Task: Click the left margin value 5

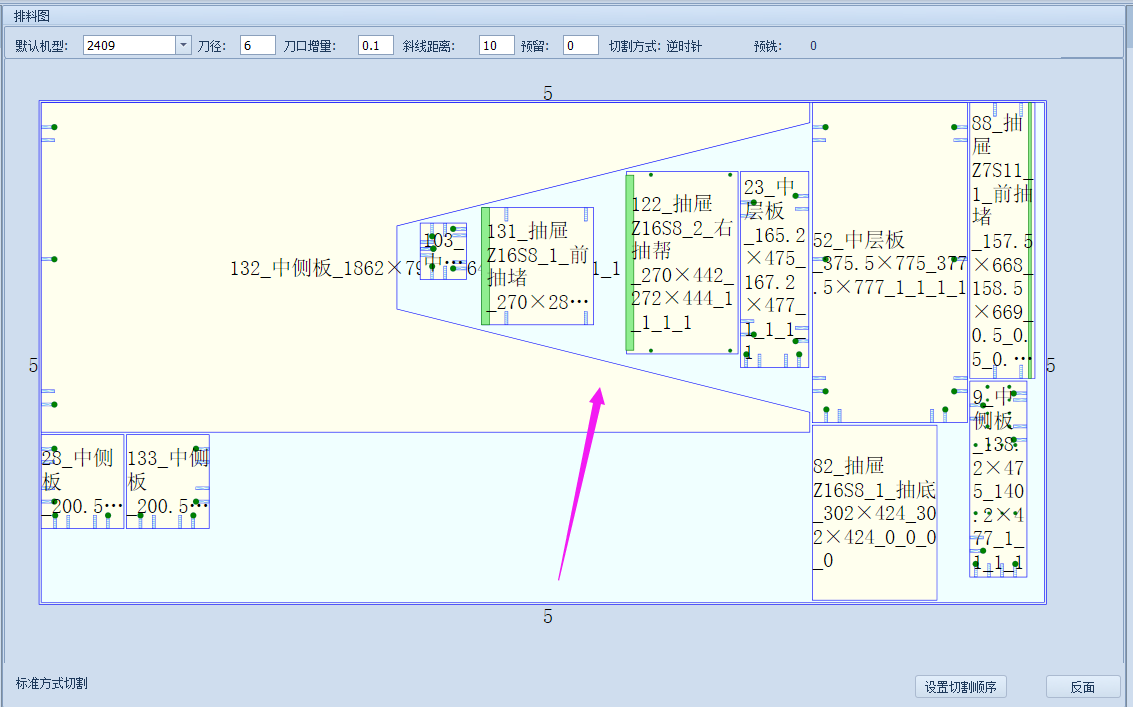Action: pos(33,366)
